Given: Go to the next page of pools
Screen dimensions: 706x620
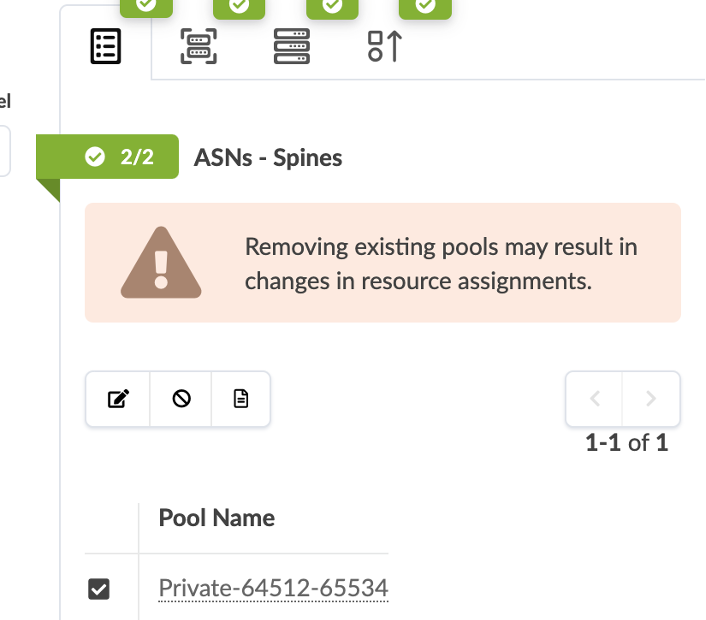Looking at the screenshot, I should (651, 399).
